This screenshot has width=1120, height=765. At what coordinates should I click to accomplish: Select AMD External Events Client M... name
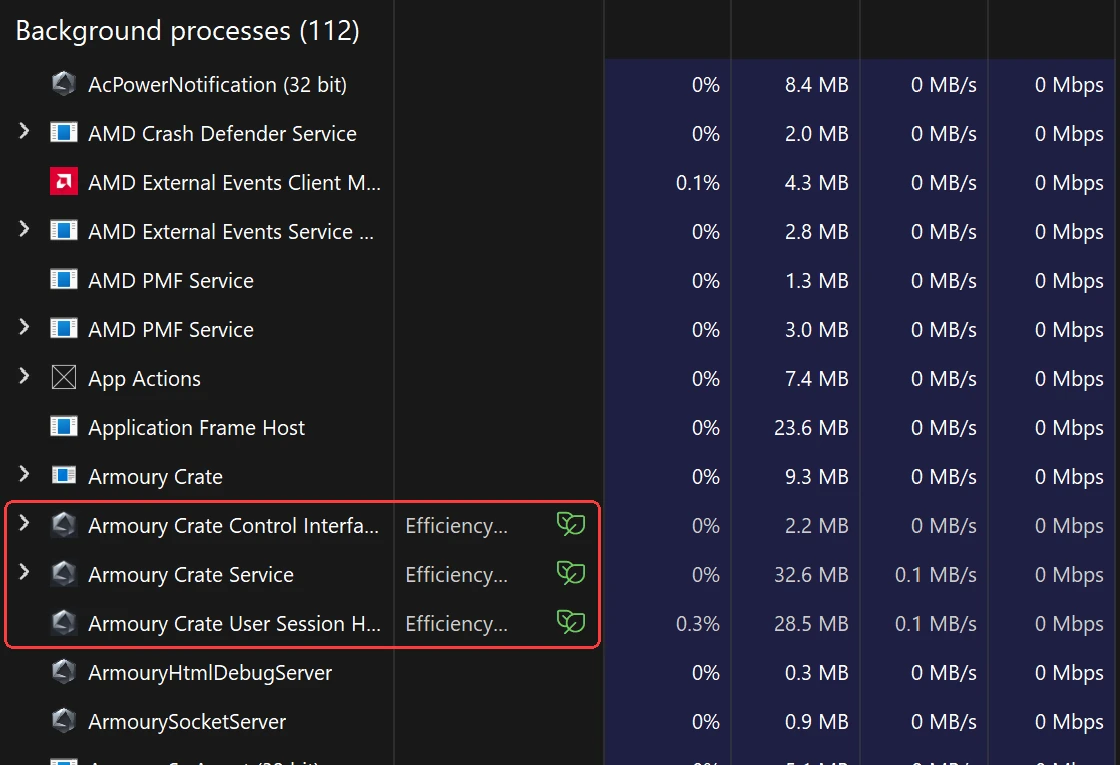[234, 183]
